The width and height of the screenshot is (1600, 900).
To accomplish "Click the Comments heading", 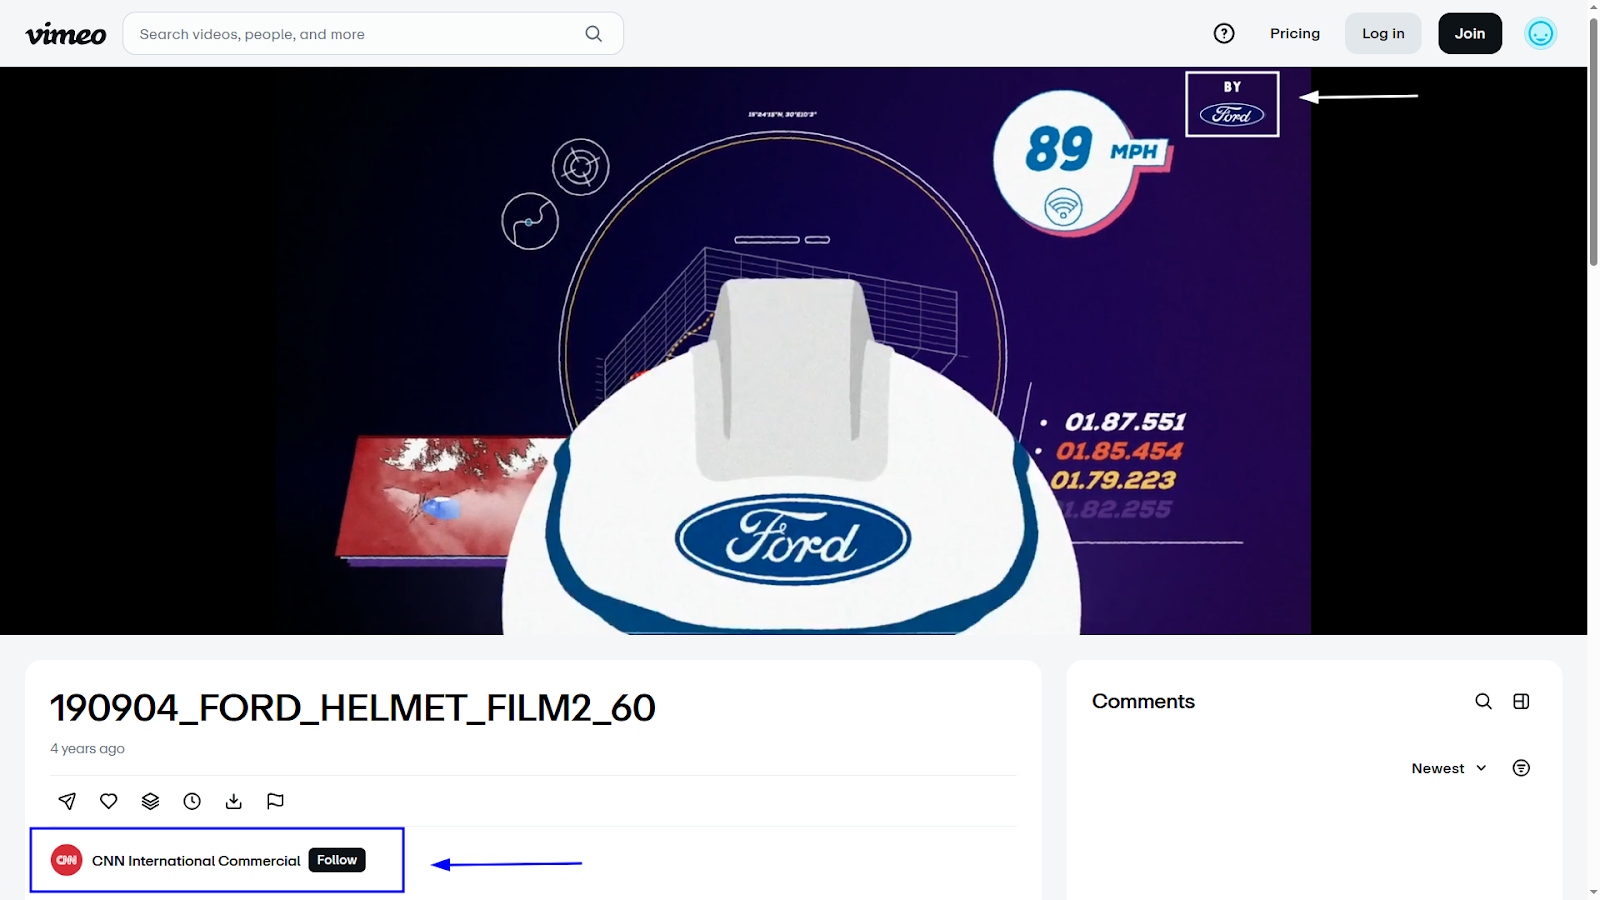I will 1143,702.
